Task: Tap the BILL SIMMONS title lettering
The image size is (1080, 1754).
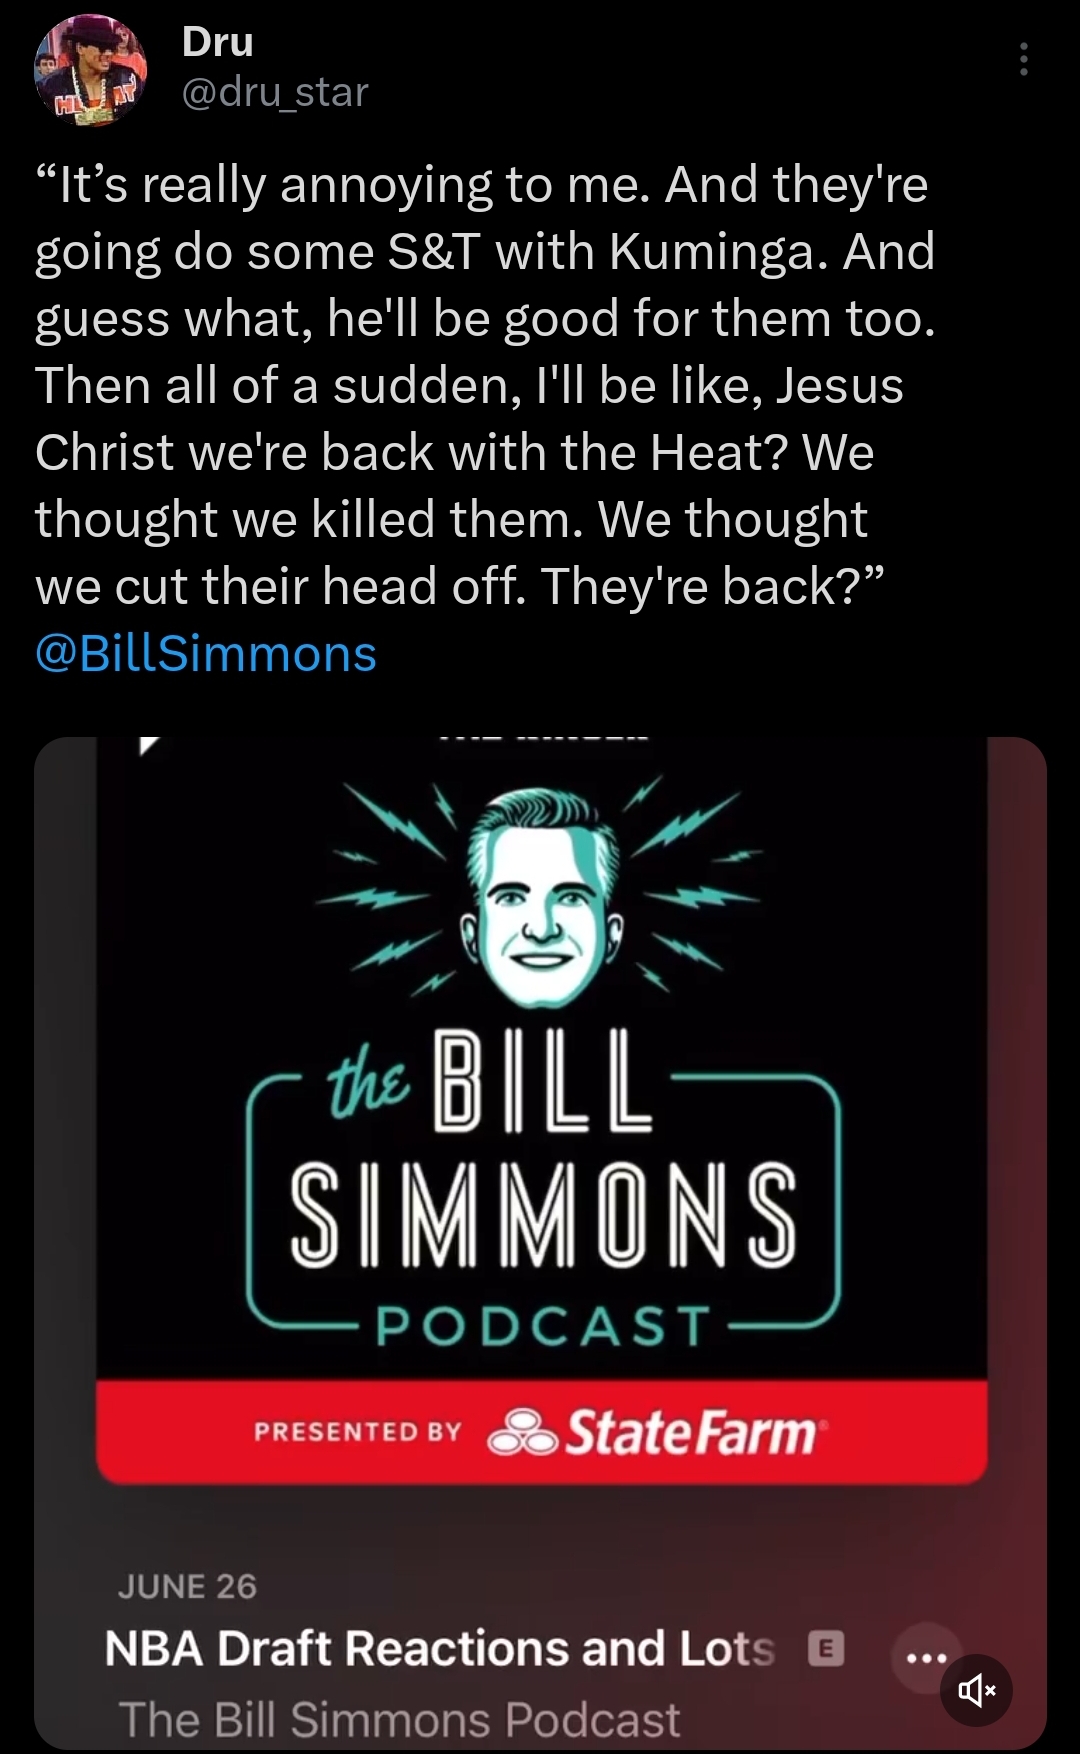Action: (543, 1148)
